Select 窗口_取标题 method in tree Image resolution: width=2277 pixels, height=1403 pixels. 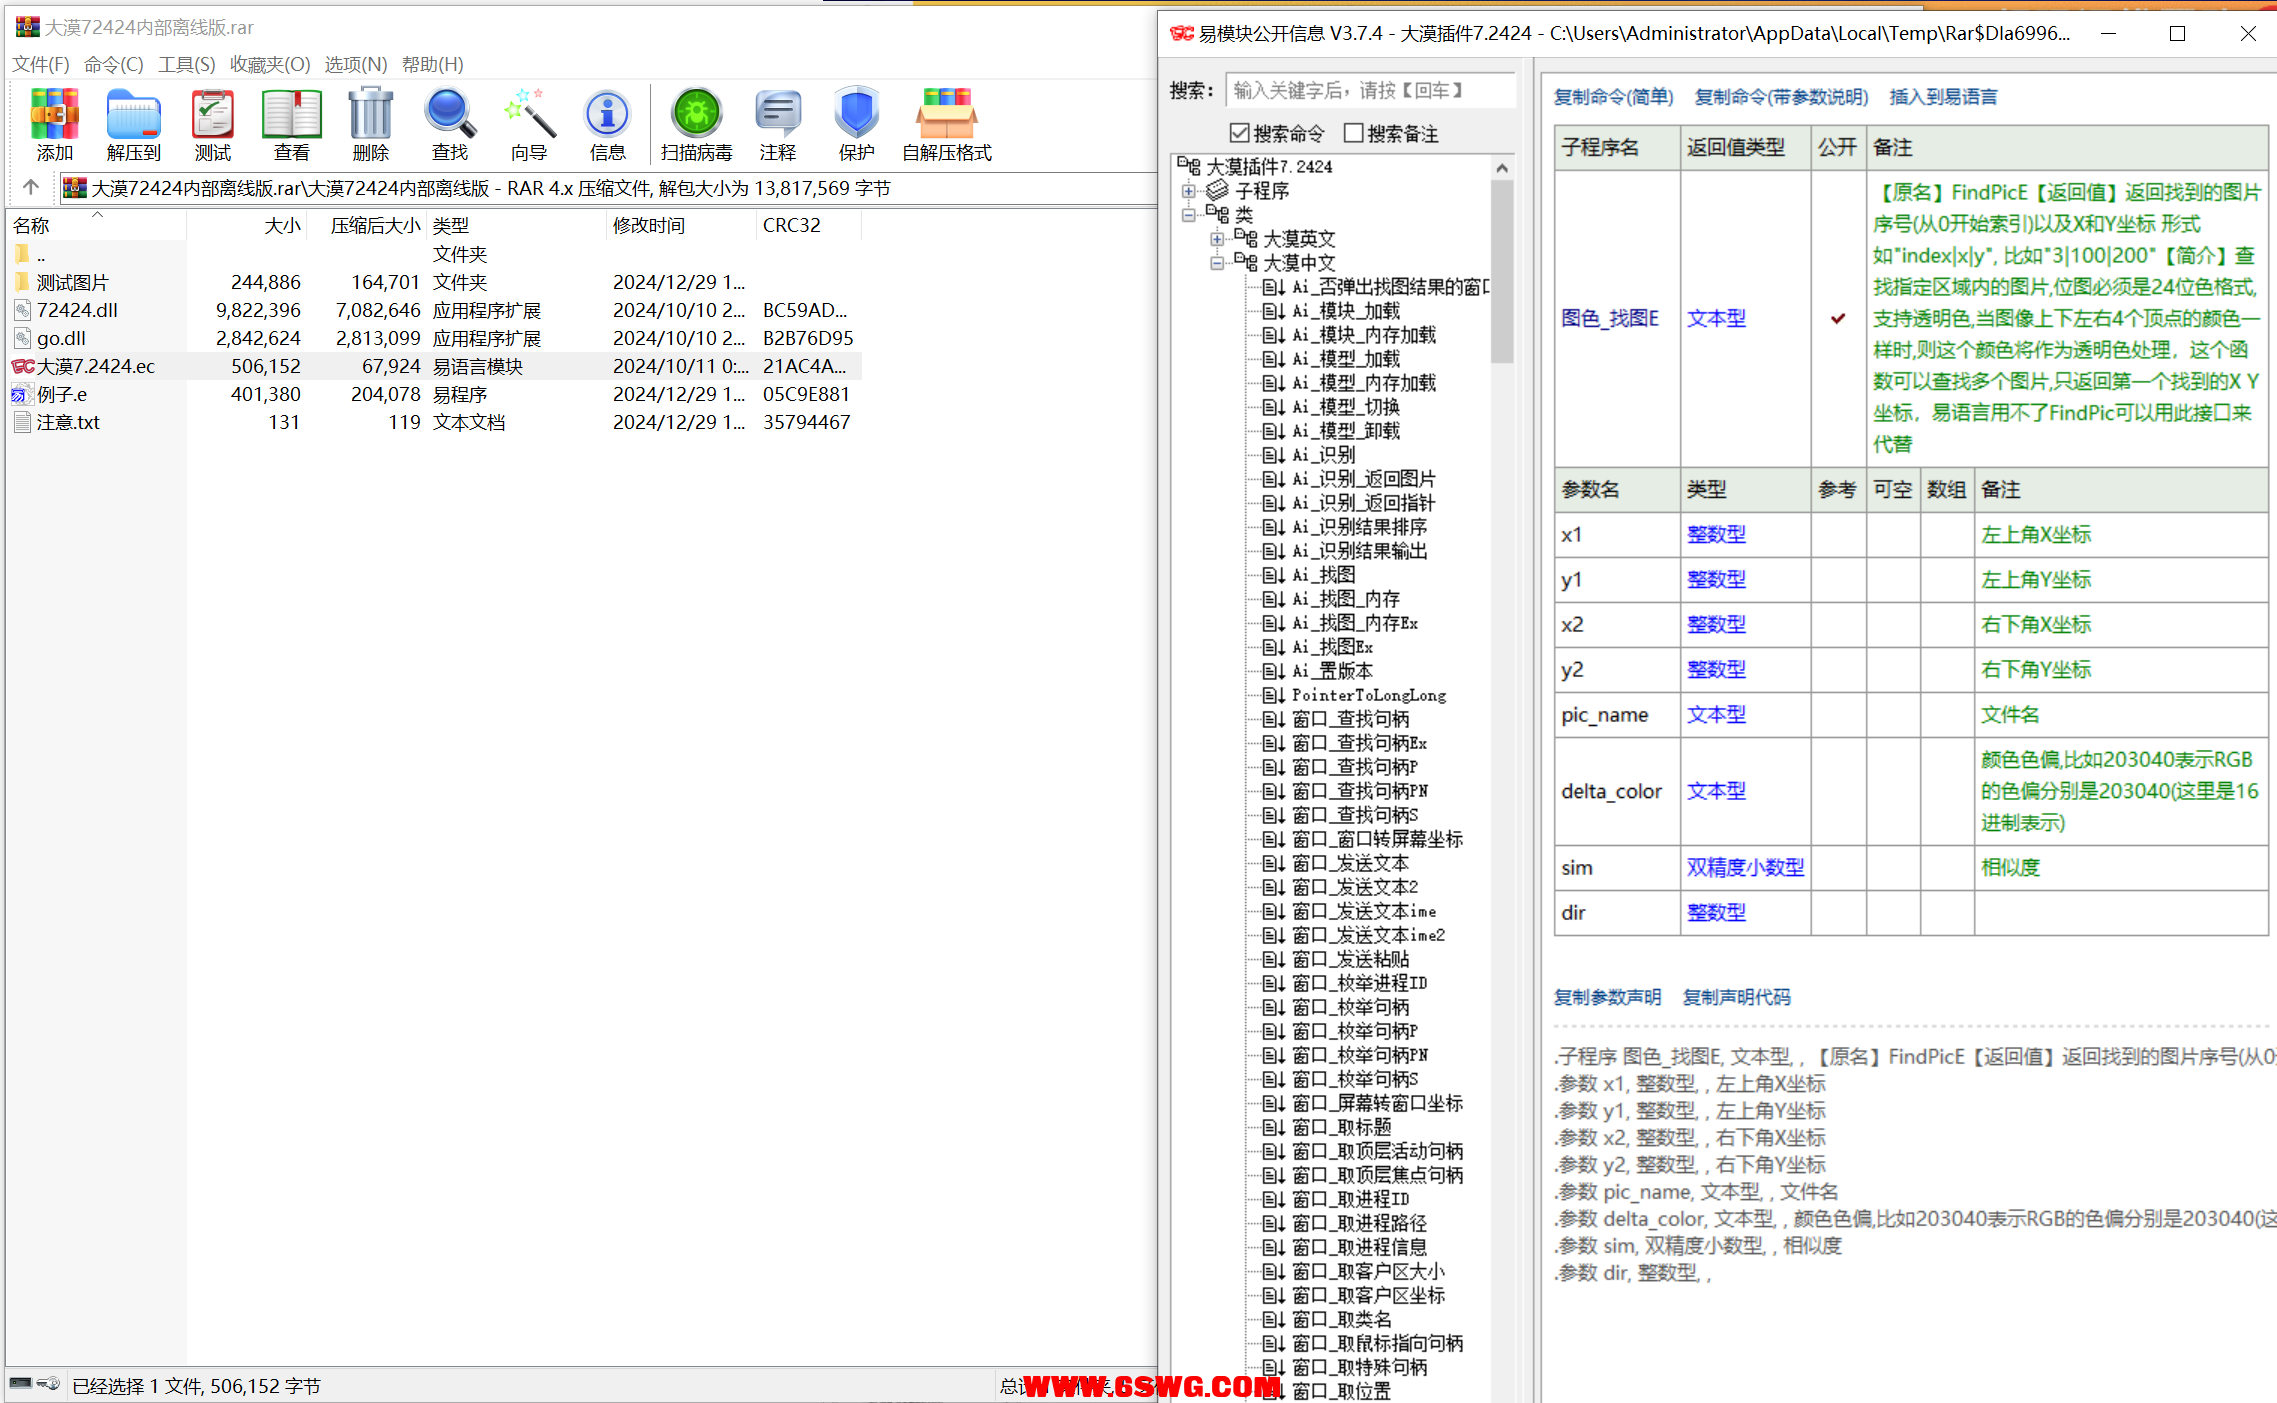coord(1341,1126)
